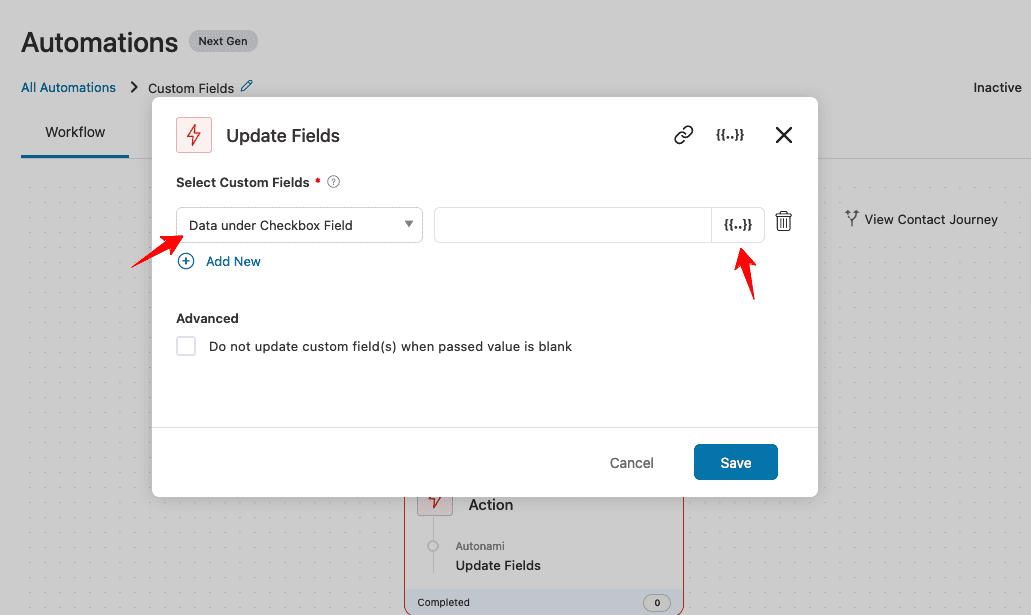The height and width of the screenshot is (615, 1031).
Task: Expand the custom field selector arrow
Action: point(410,224)
